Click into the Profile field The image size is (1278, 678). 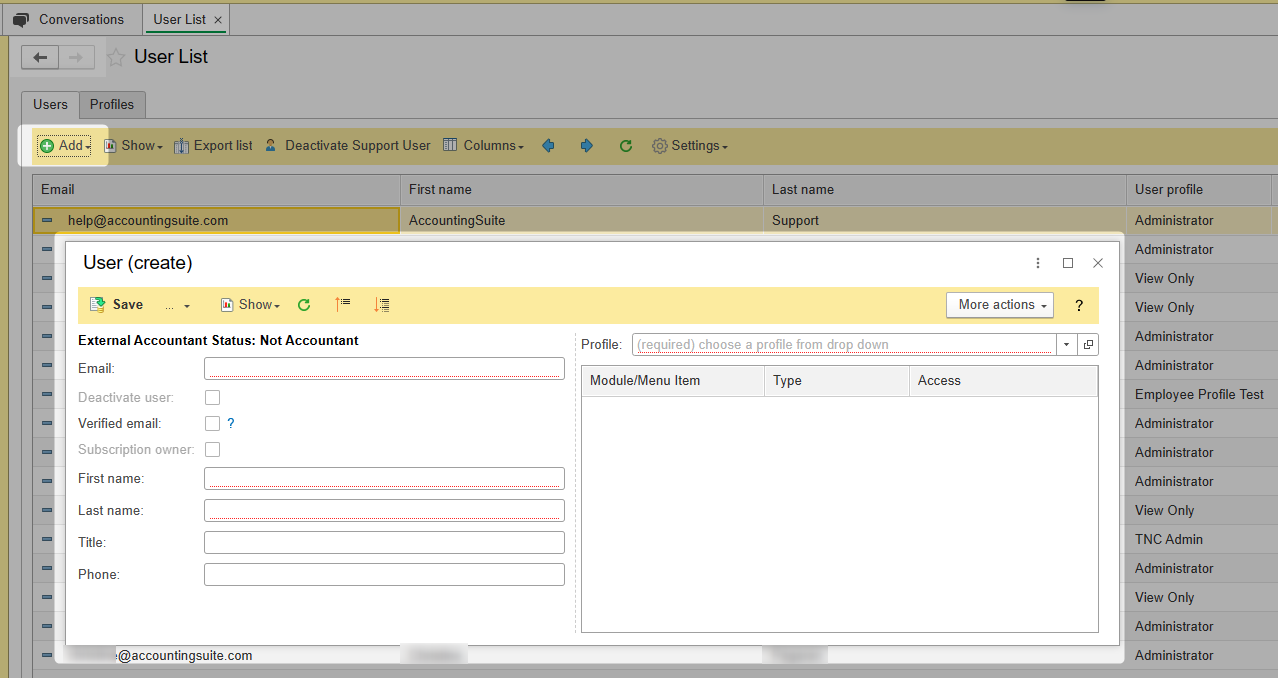coord(844,345)
